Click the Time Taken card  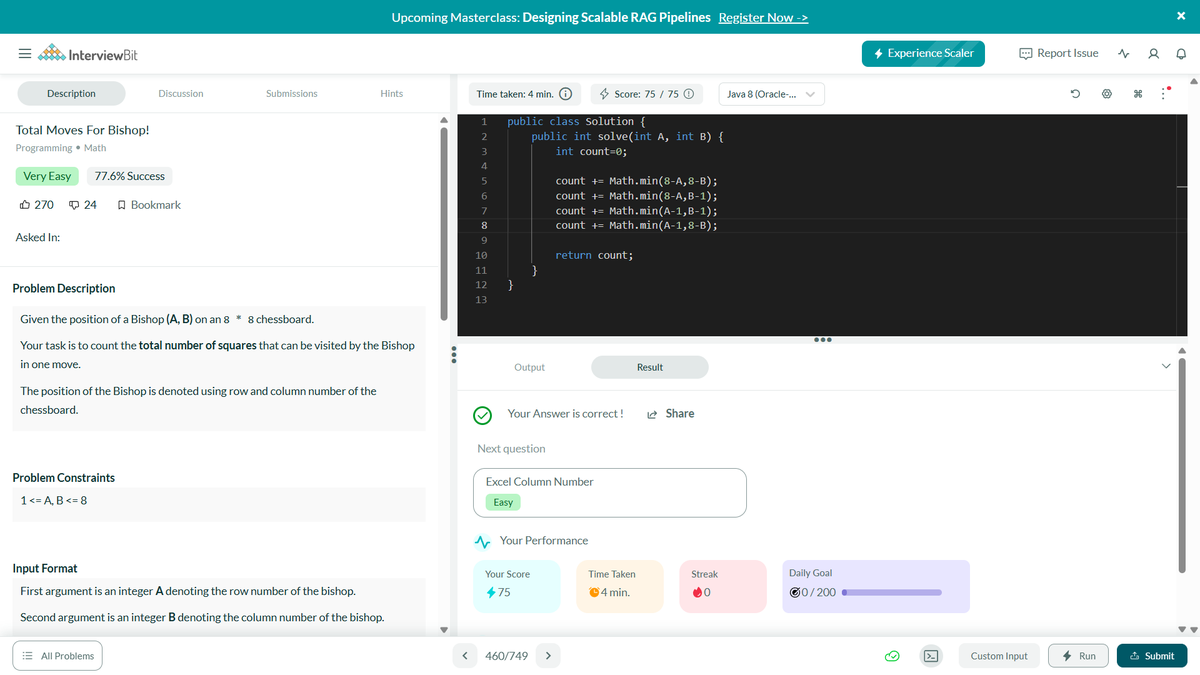click(620, 586)
